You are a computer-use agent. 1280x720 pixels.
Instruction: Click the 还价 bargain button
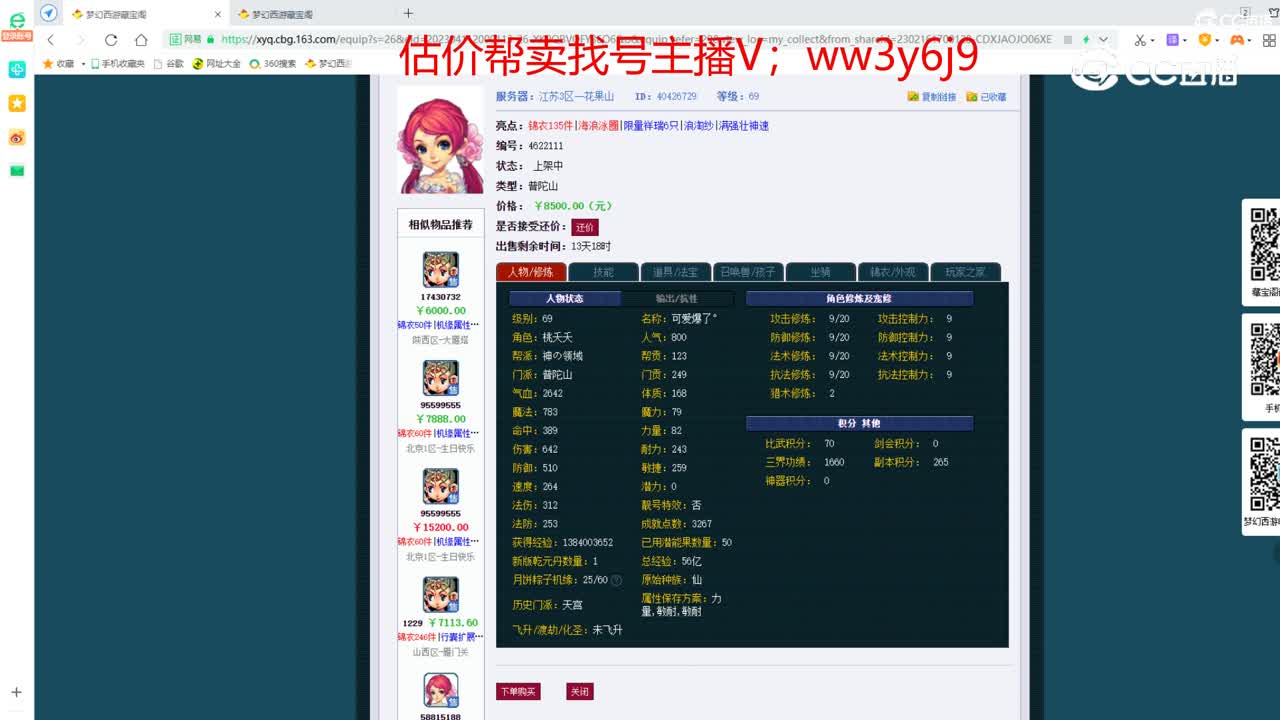[585, 227]
